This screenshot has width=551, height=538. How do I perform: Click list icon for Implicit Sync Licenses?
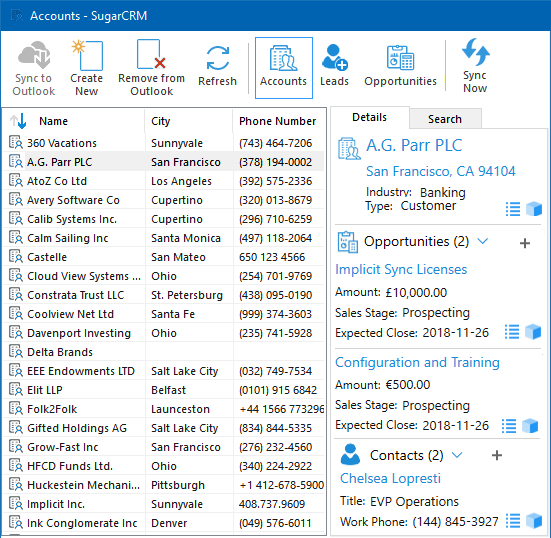click(x=512, y=332)
